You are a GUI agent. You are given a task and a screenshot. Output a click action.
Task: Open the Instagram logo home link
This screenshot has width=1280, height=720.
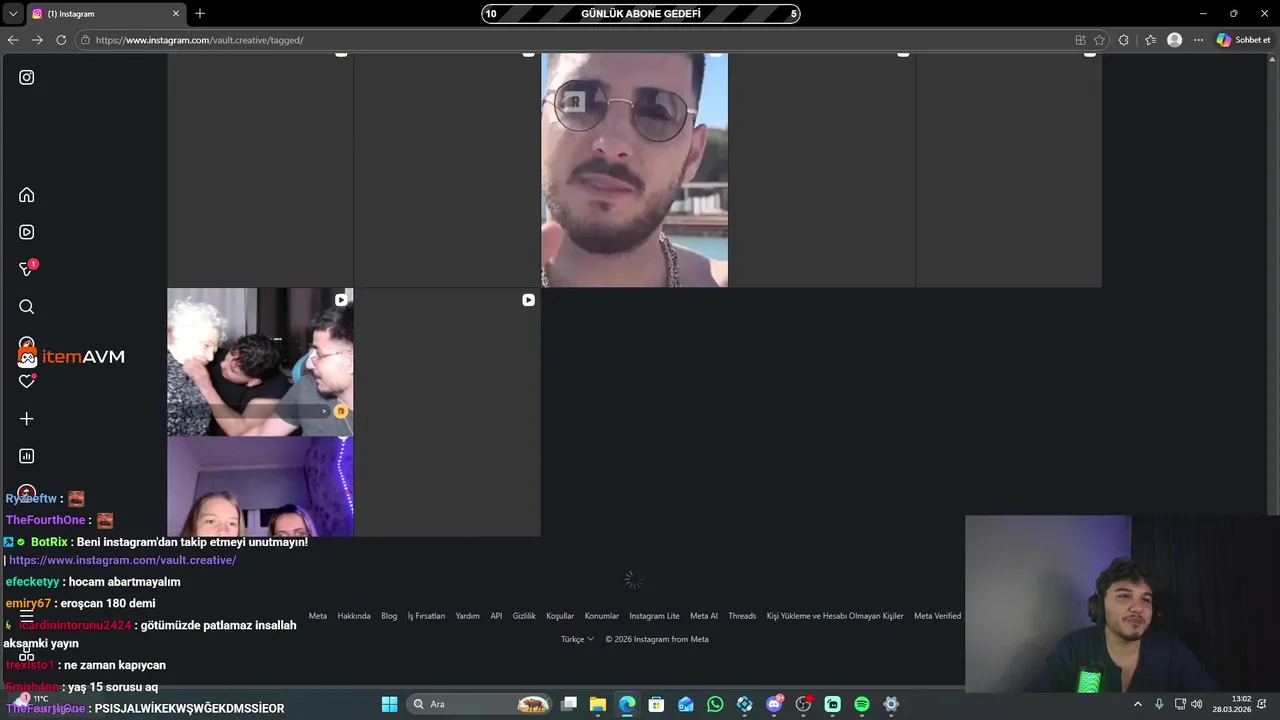[x=27, y=77]
